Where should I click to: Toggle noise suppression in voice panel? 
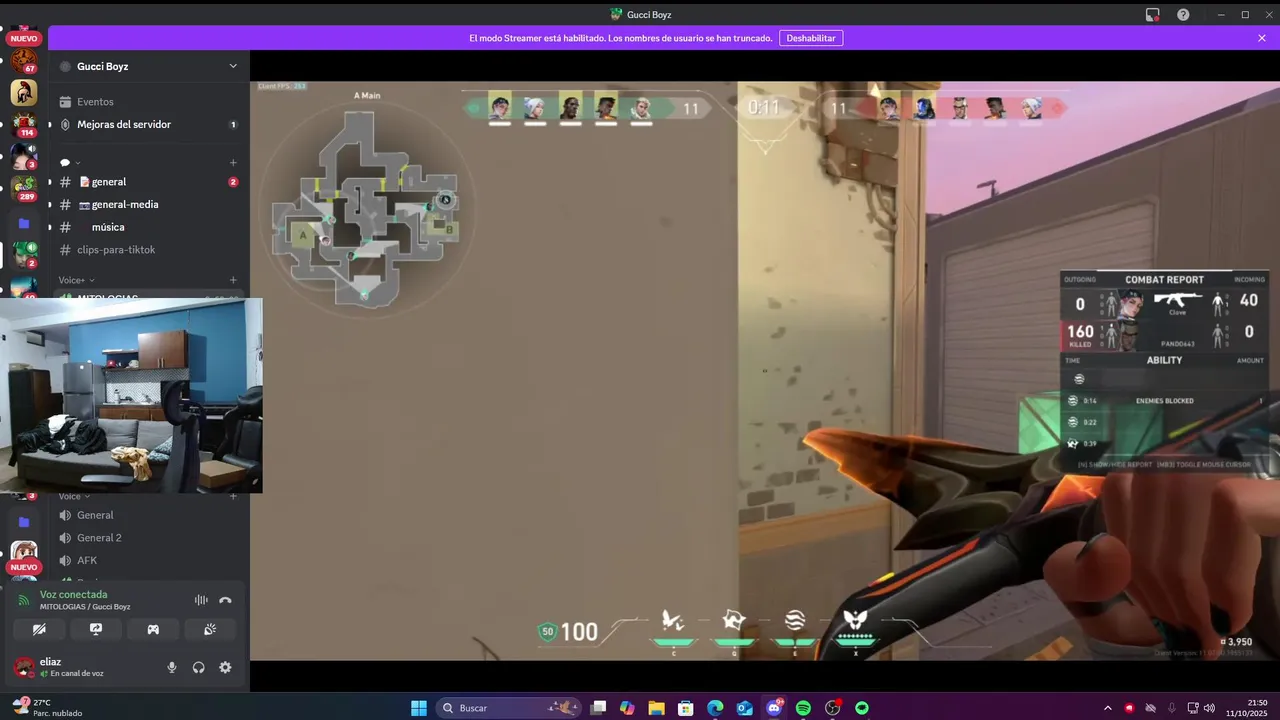(201, 600)
